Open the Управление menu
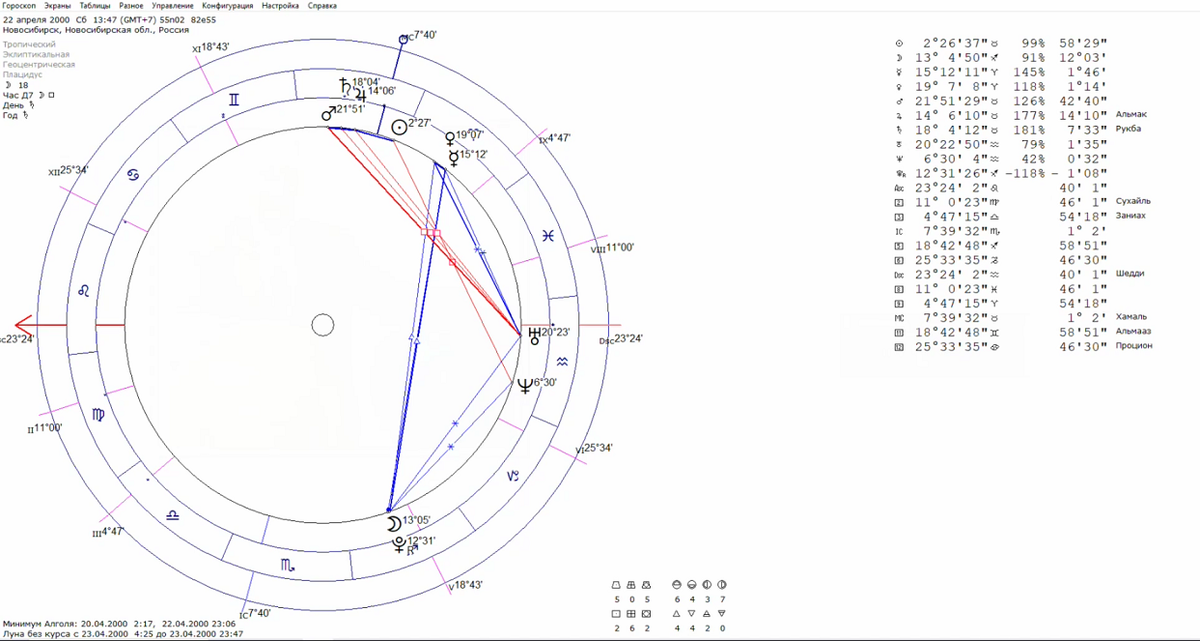This screenshot has width=1200, height=641. (x=173, y=6)
